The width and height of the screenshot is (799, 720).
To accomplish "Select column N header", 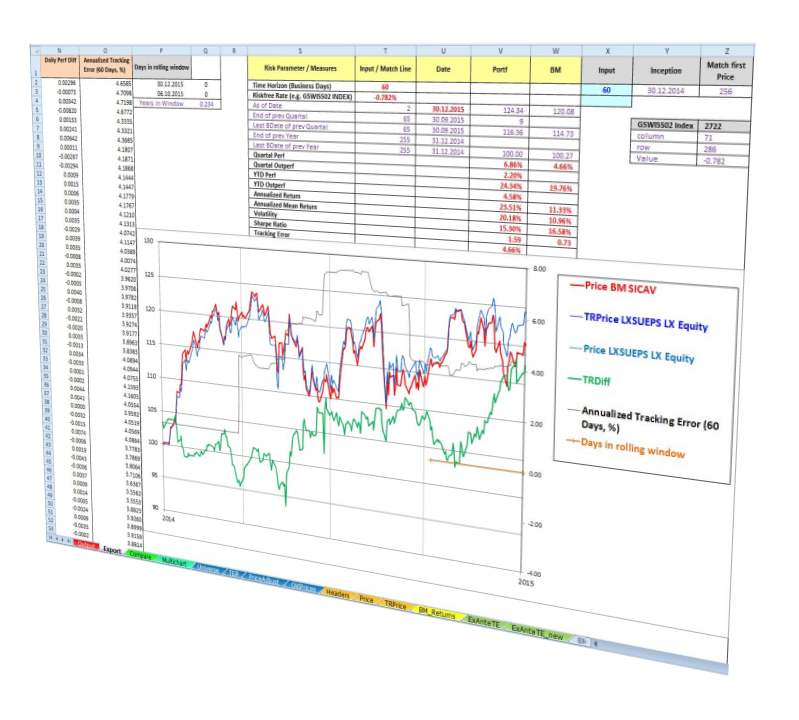I will 60,50.
